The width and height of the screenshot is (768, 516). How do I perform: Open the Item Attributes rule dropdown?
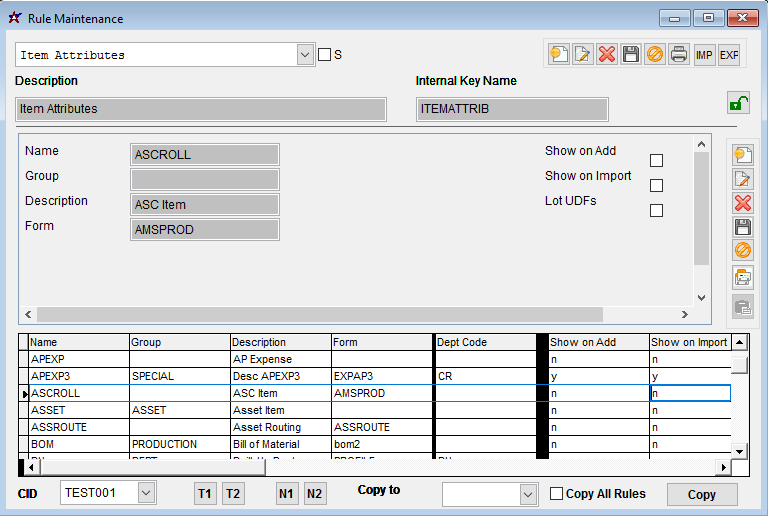306,55
